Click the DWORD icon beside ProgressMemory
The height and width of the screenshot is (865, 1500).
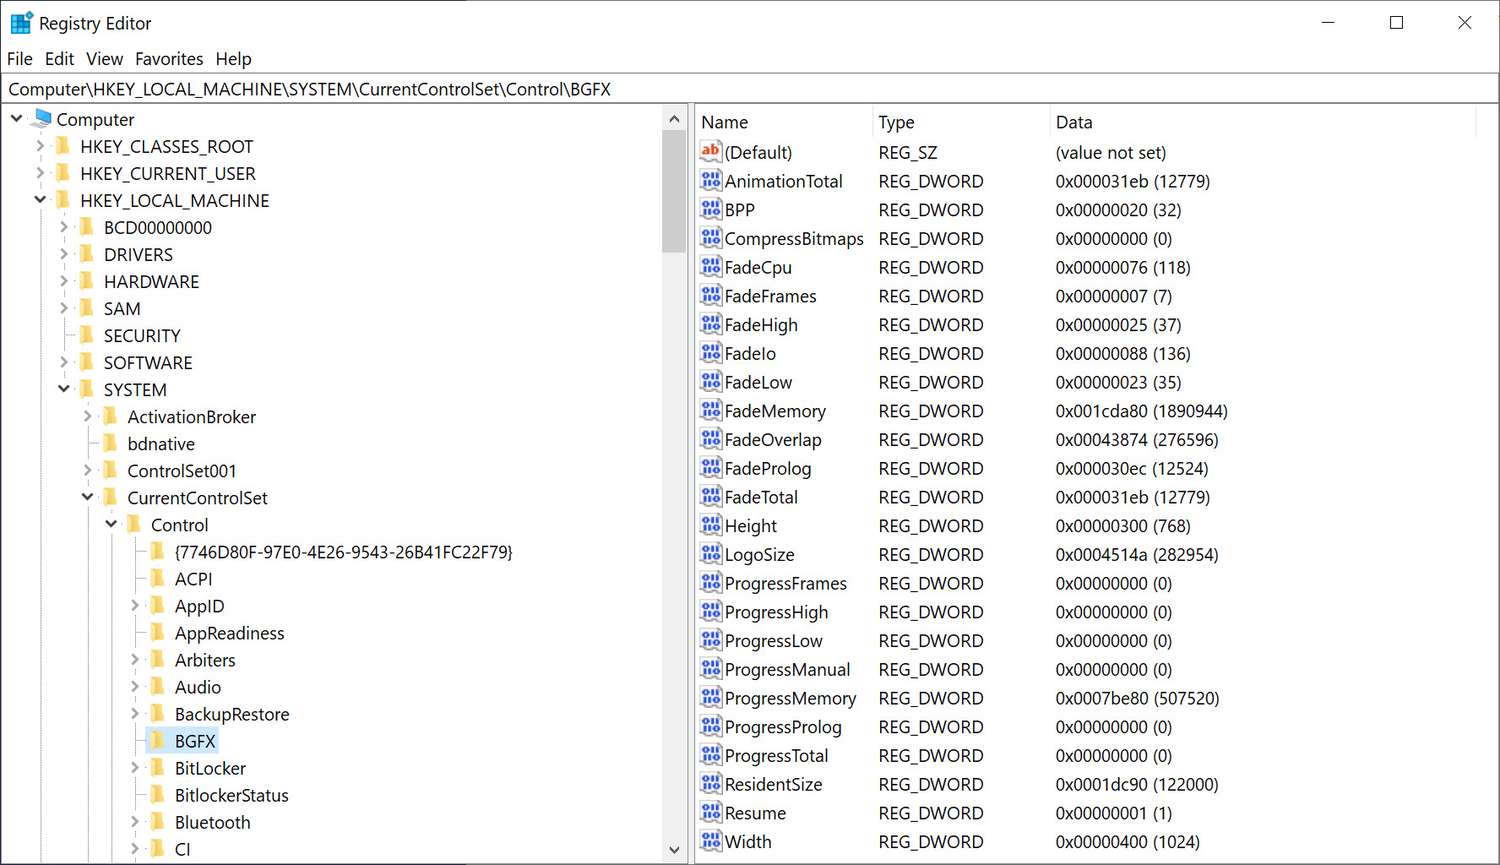(x=710, y=698)
